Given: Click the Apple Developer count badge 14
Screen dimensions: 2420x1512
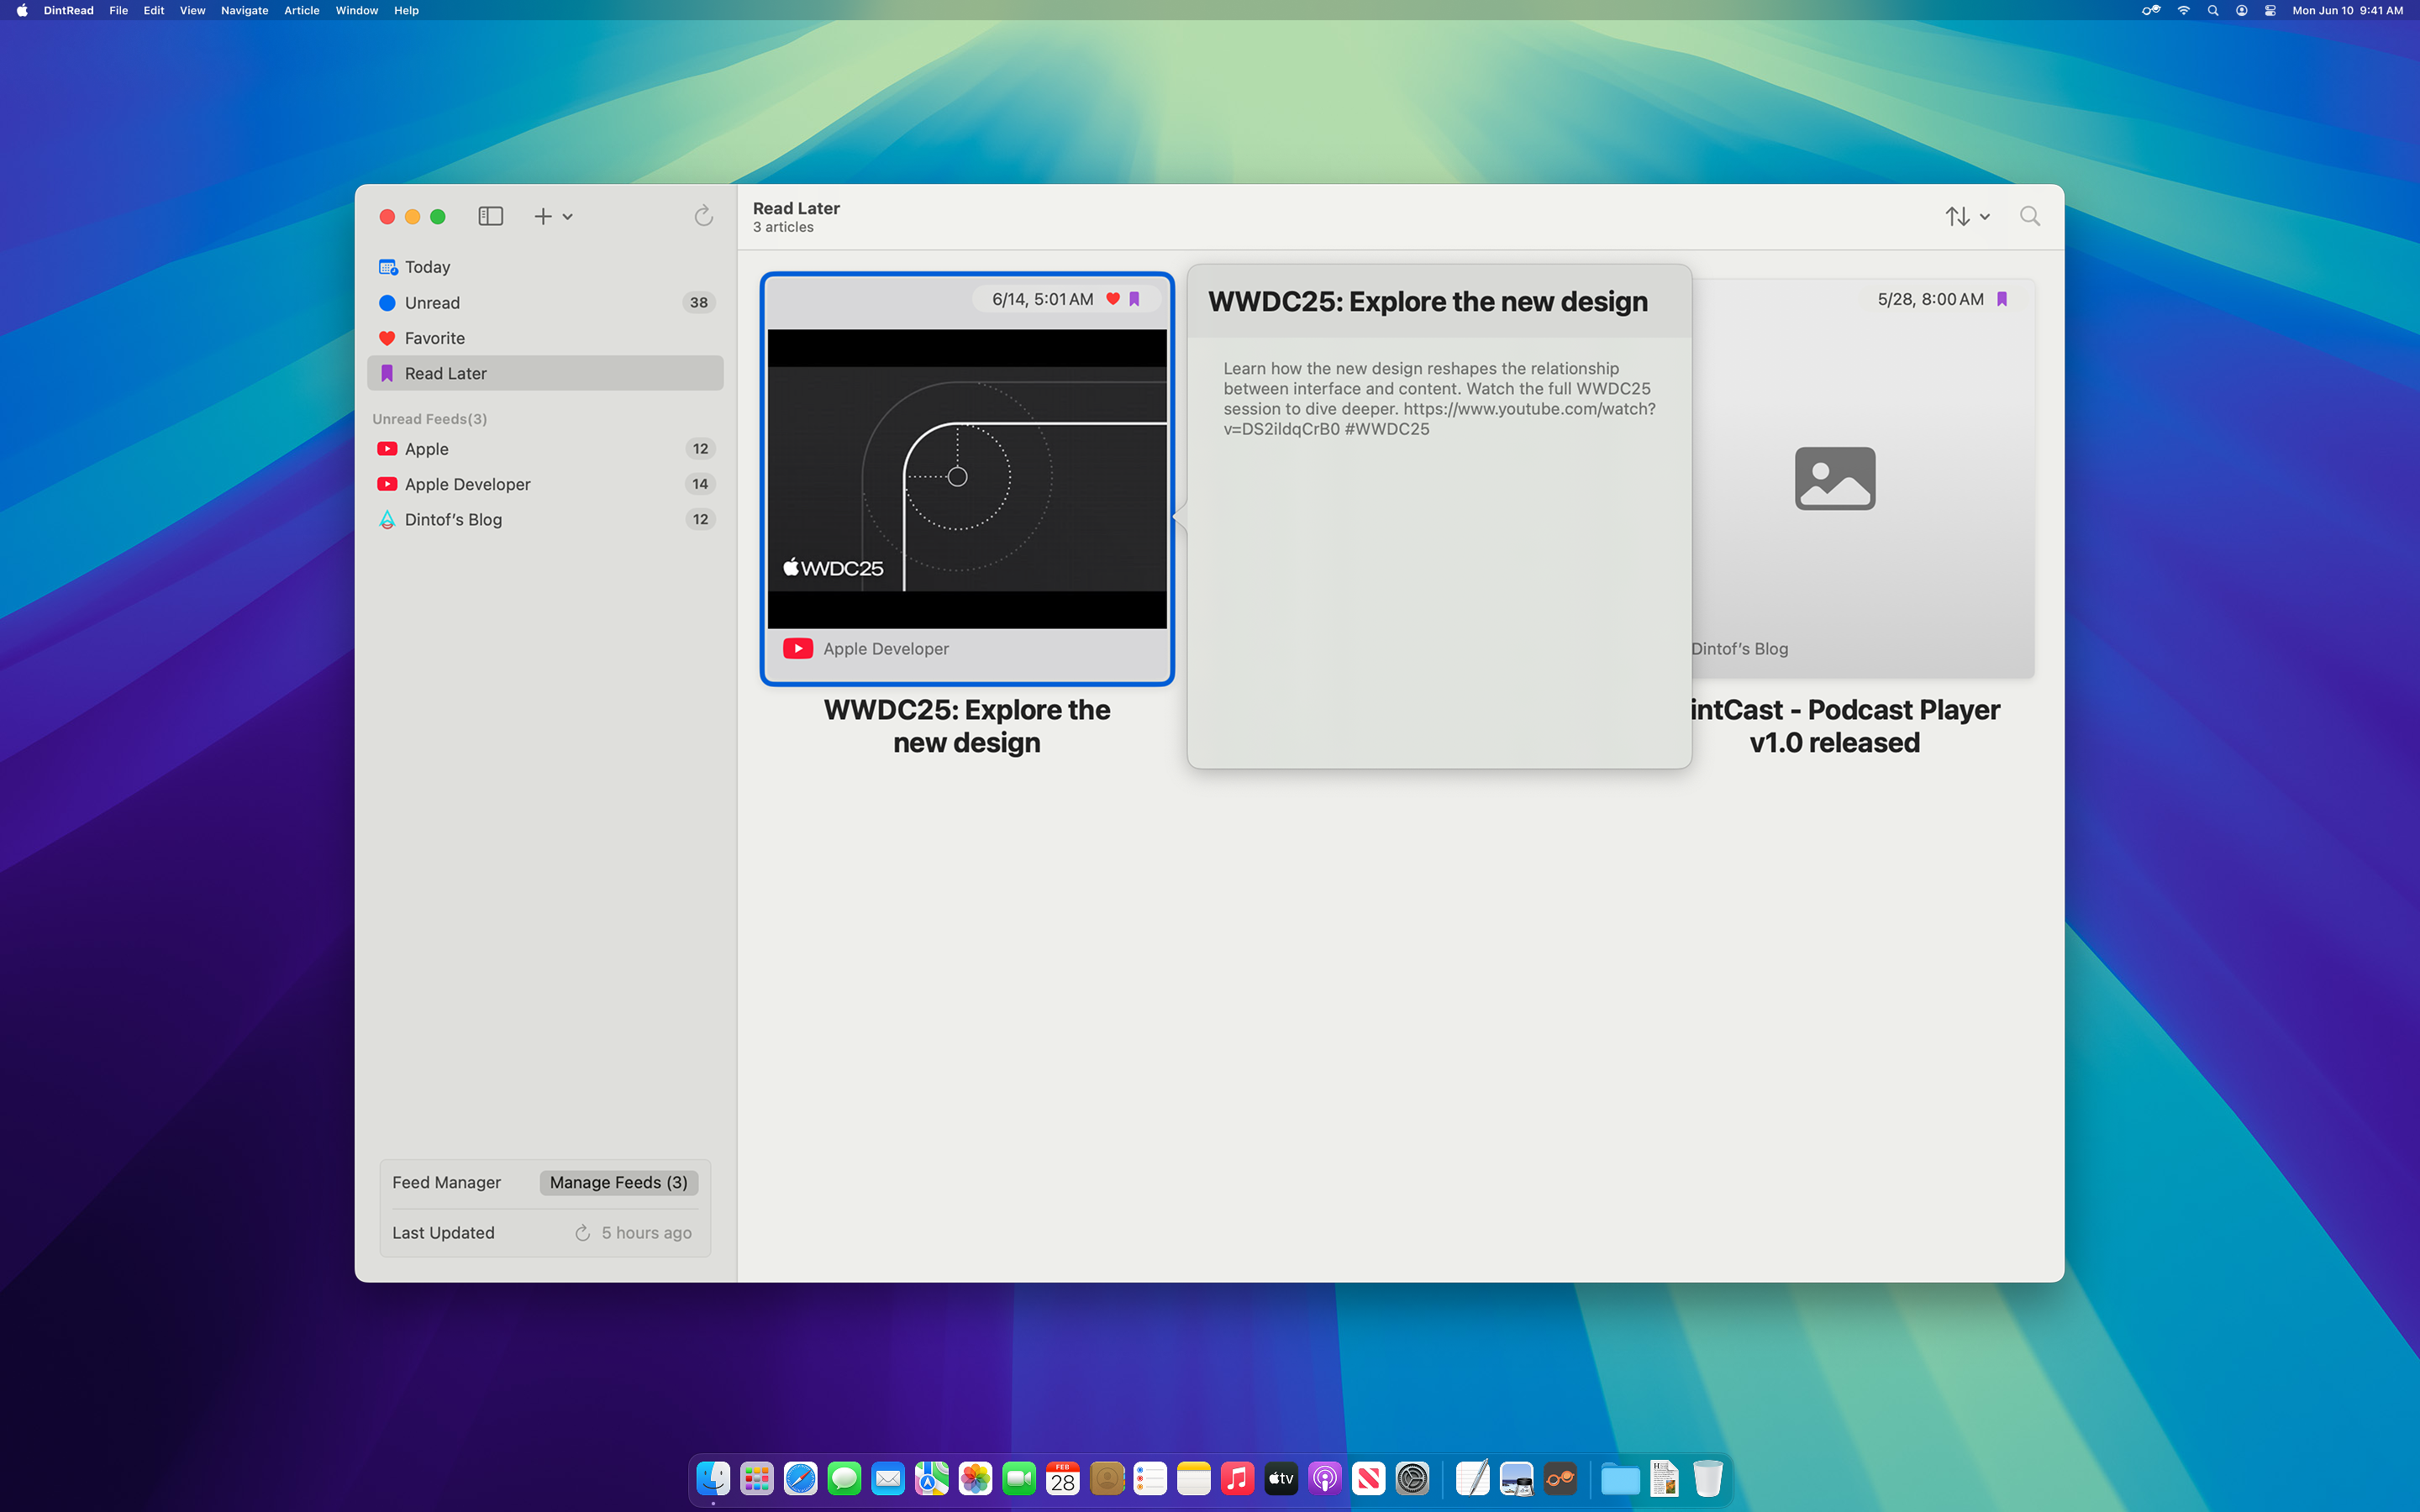Looking at the screenshot, I should pyautogui.click(x=700, y=484).
